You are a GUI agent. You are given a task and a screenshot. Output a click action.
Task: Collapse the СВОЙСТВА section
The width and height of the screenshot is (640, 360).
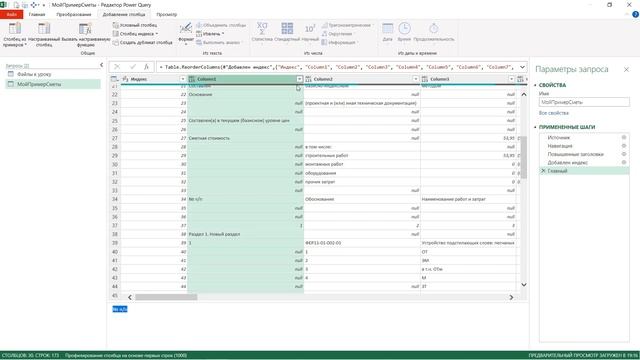536,85
